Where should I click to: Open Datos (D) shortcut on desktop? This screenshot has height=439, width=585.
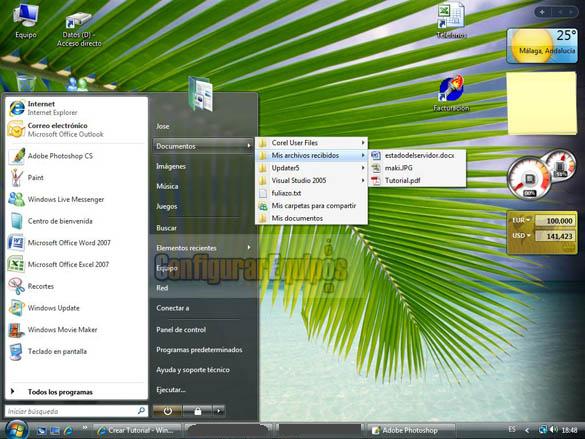pyautogui.click(x=79, y=30)
